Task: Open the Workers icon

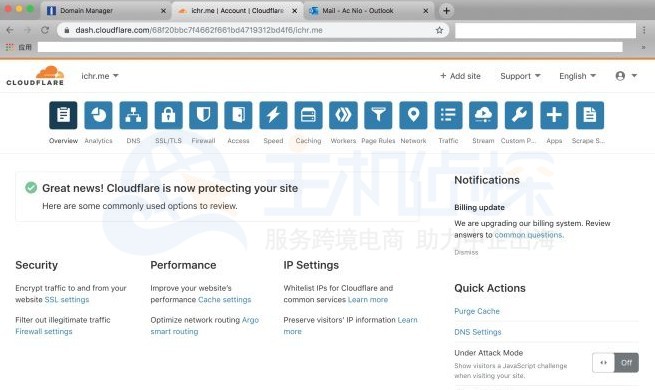Action: (x=343, y=115)
